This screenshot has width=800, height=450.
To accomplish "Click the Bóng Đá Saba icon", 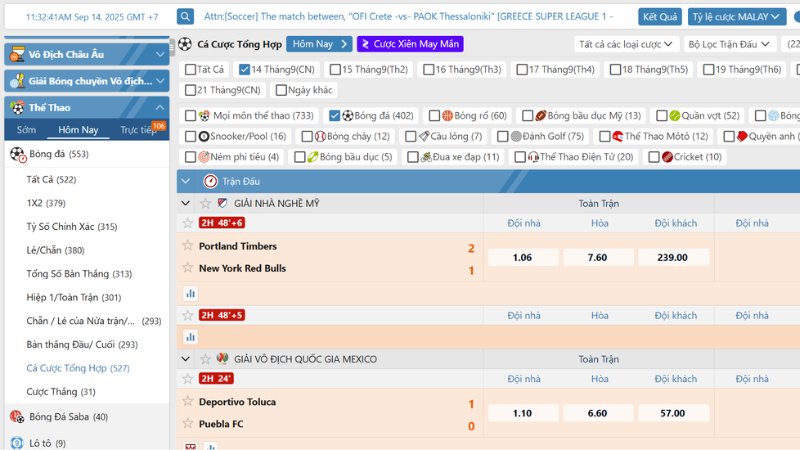I will point(17,417).
